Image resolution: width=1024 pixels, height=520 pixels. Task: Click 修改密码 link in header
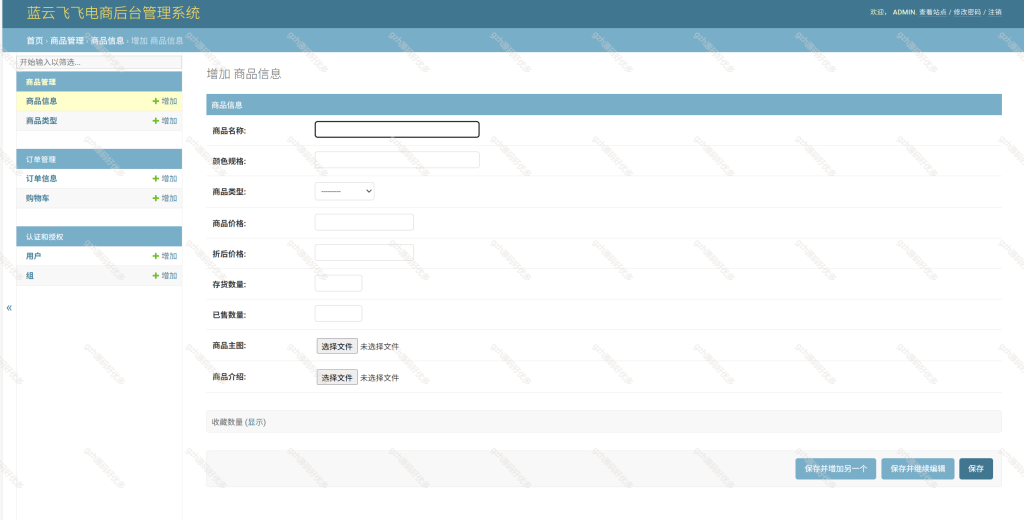point(967,12)
